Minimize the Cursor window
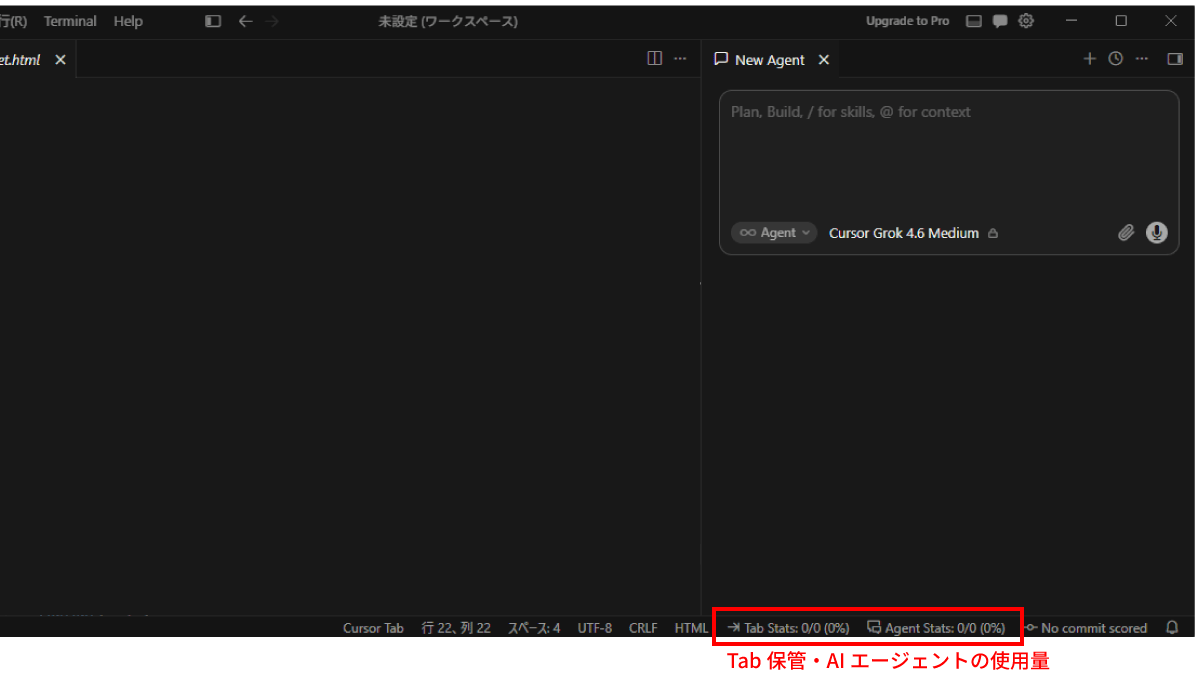The width and height of the screenshot is (1200, 675). pyautogui.click(x=1073, y=21)
